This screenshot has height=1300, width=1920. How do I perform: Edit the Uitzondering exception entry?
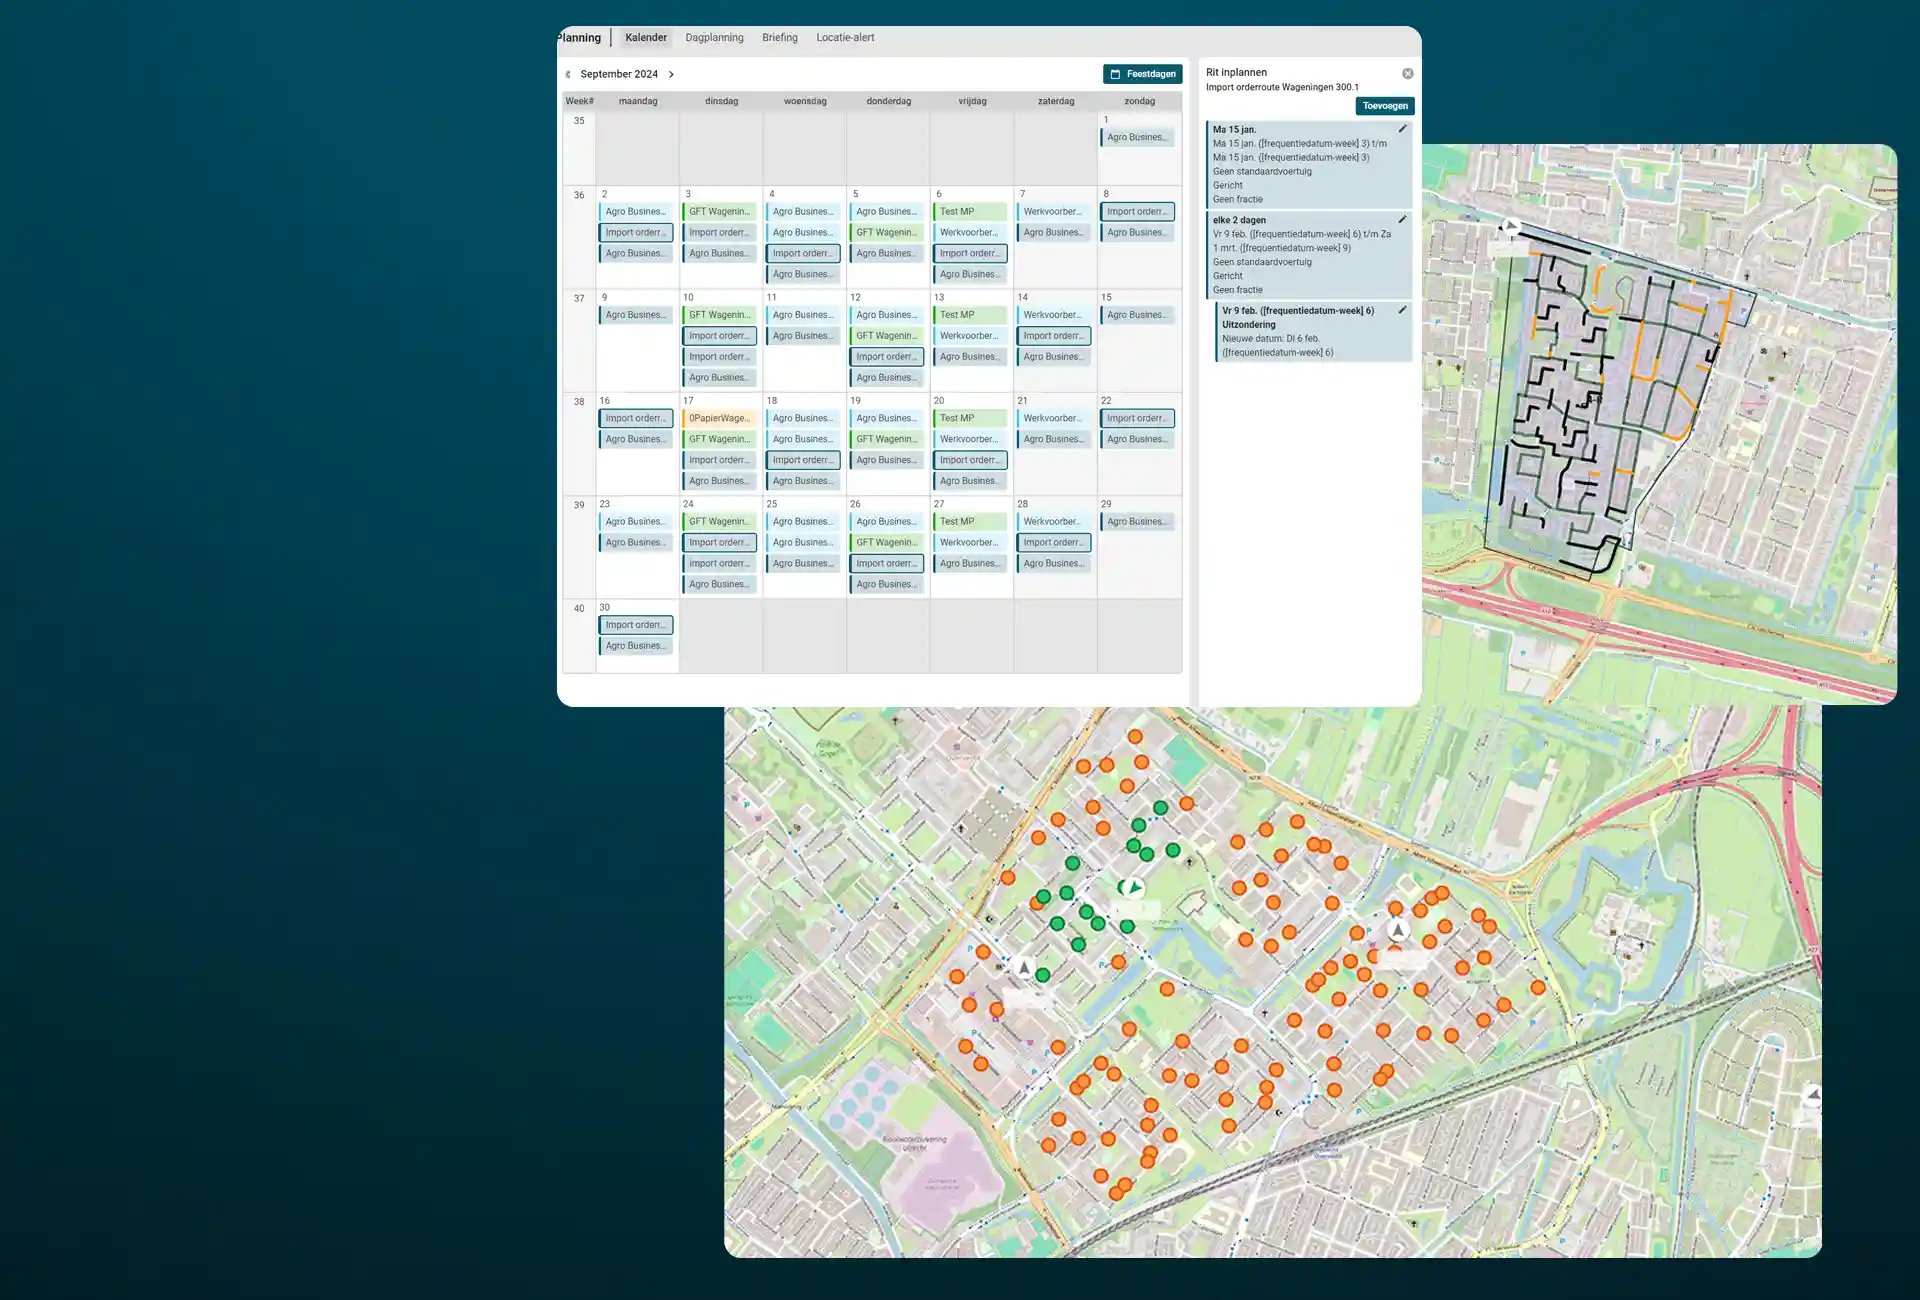click(1402, 310)
